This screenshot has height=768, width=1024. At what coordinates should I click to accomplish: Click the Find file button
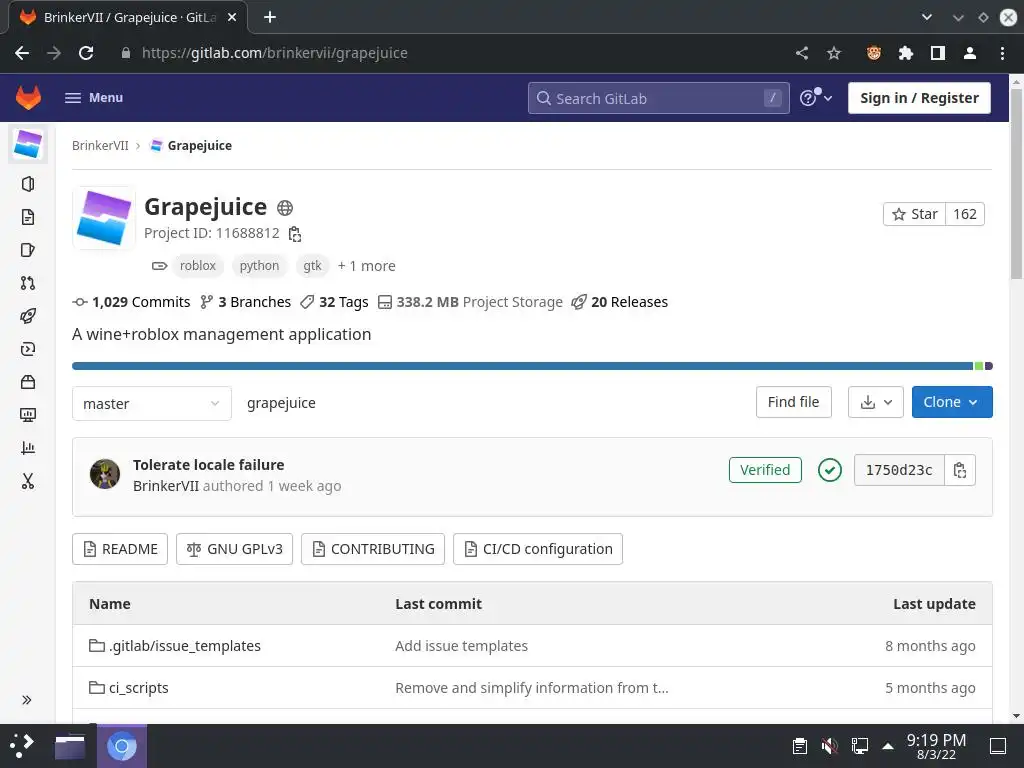[x=793, y=402]
